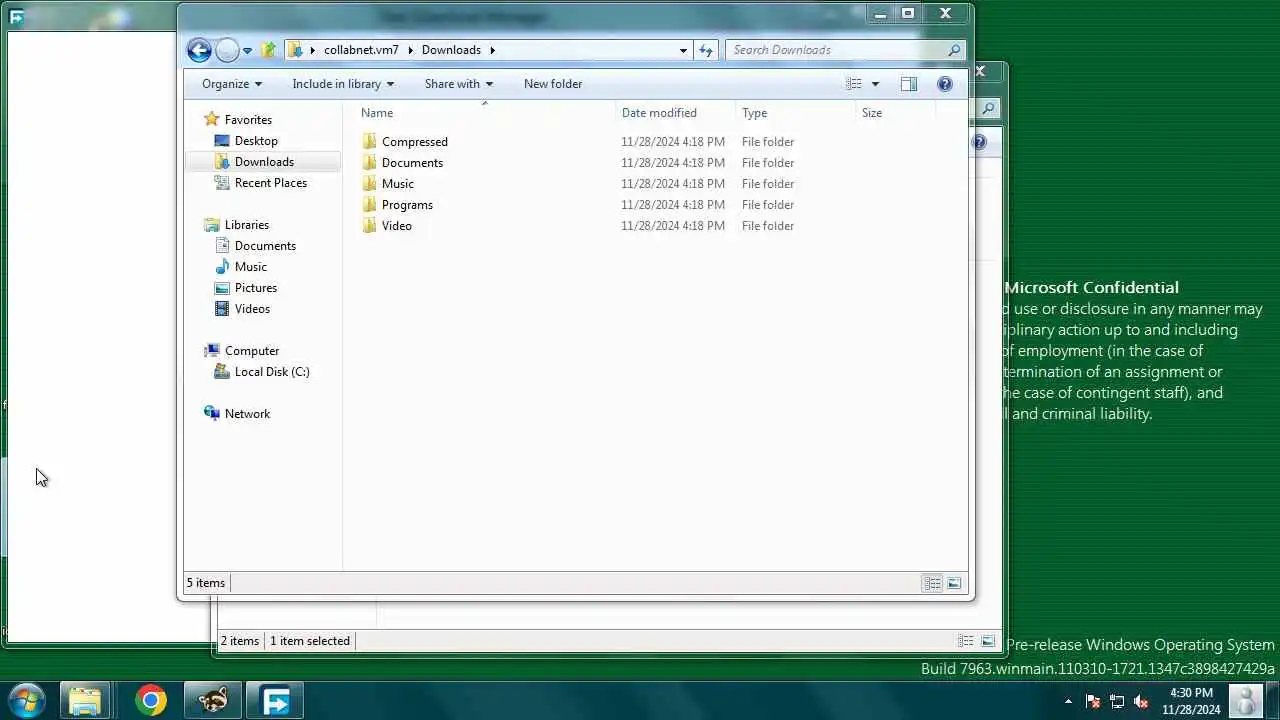
Task: Click the Compressed folder name
Action: point(415,142)
